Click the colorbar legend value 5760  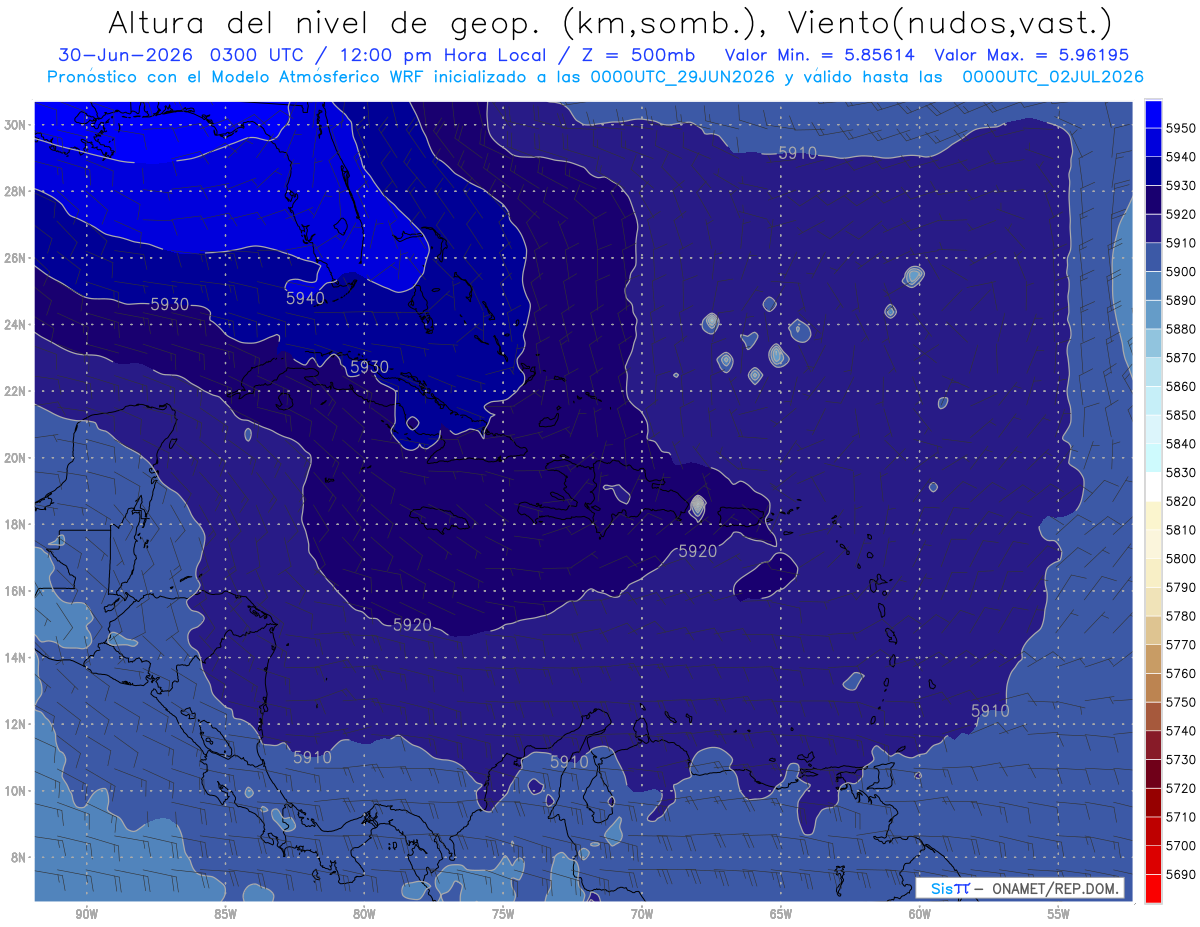coord(1181,673)
